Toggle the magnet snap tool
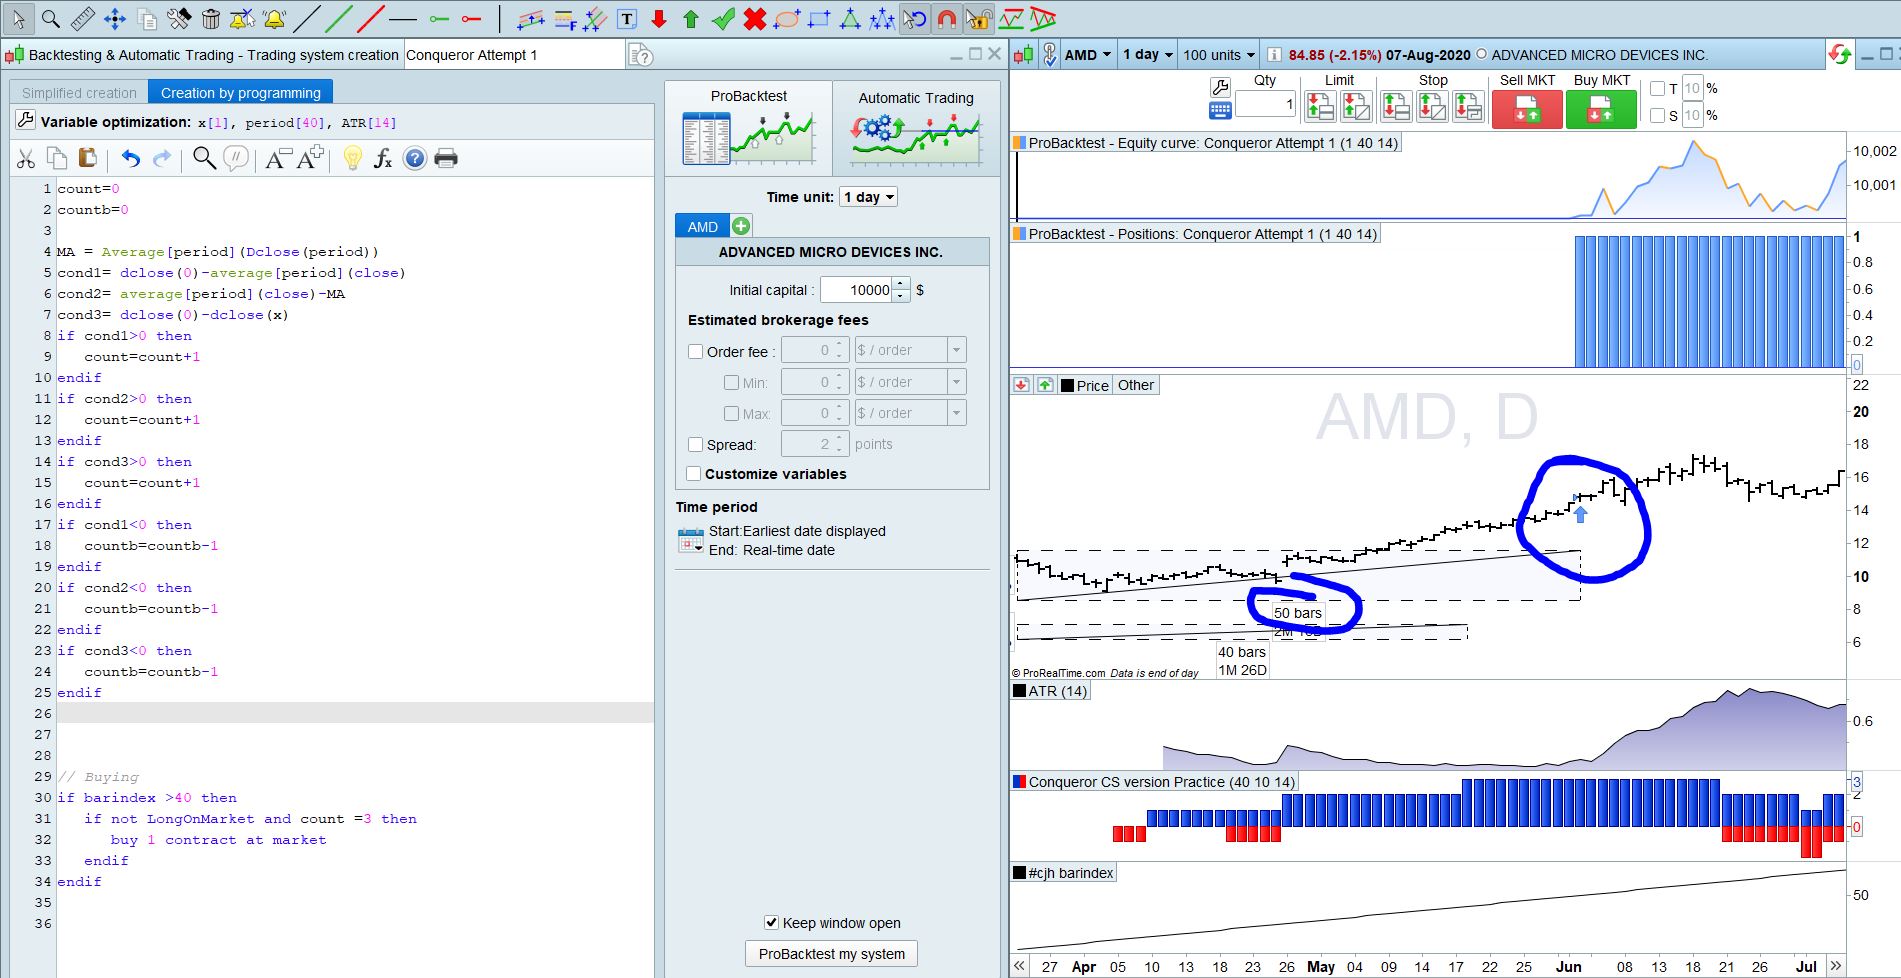The image size is (1901, 978). tap(946, 18)
